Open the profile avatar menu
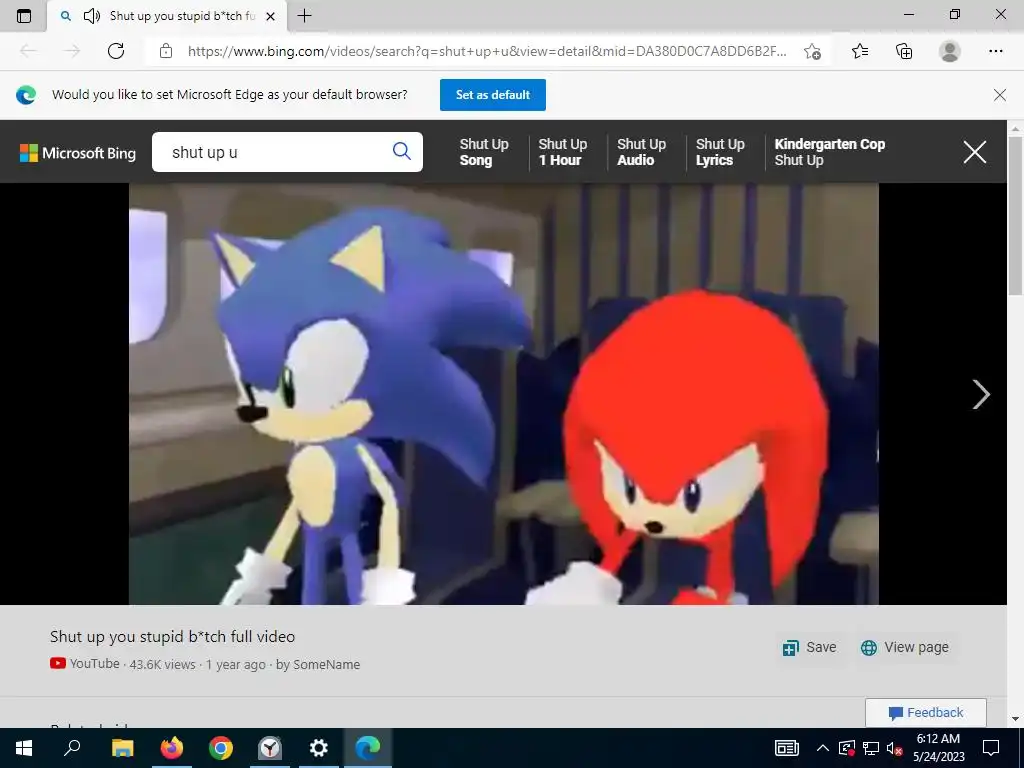Image resolution: width=1024 pixels, height=768 pixels. pyautogui.click(x=950, y=51)
